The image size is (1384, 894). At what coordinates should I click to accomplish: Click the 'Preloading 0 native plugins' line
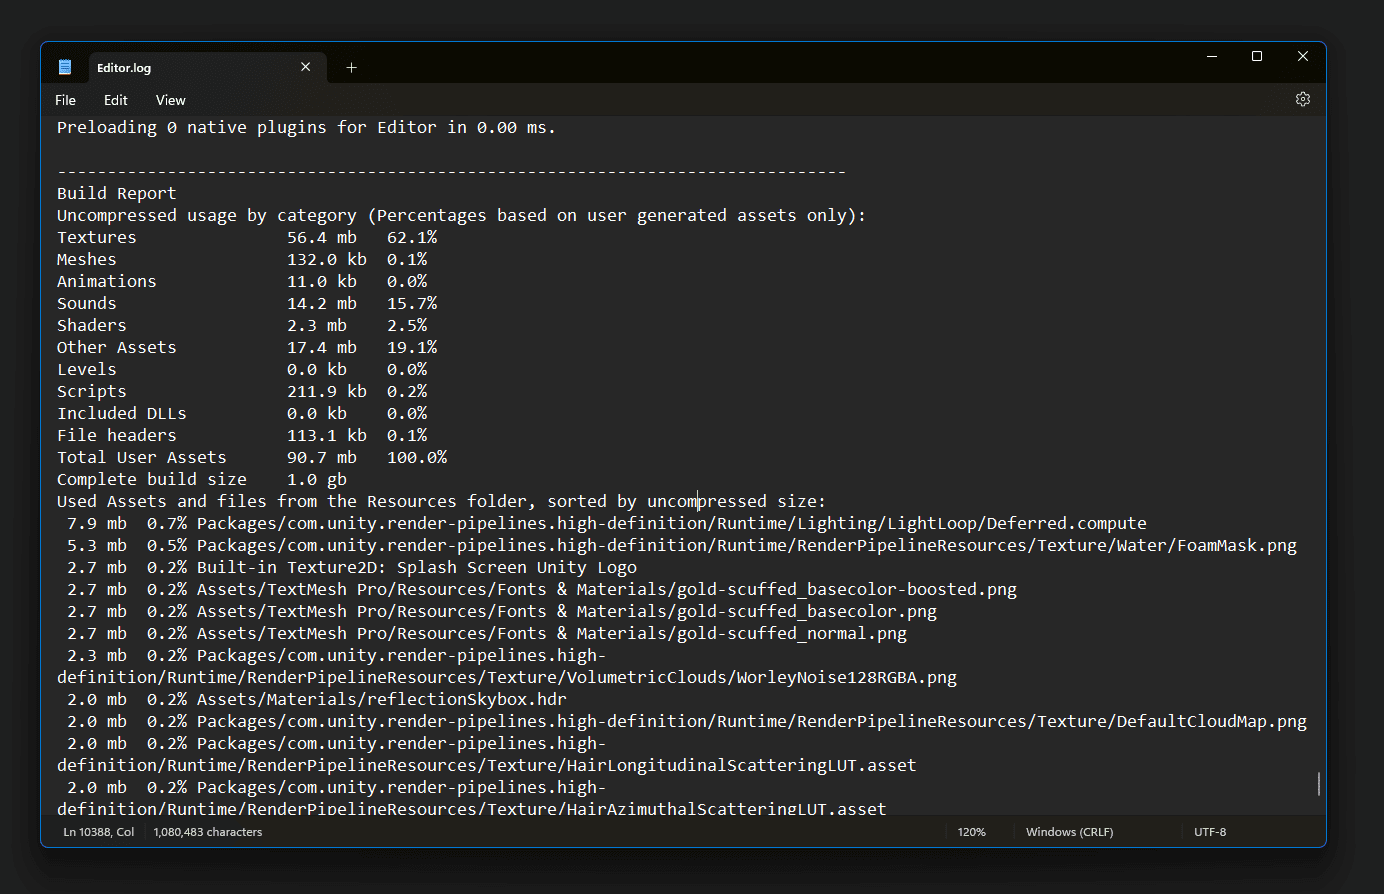pyautogui.click(x=306, y=127)
